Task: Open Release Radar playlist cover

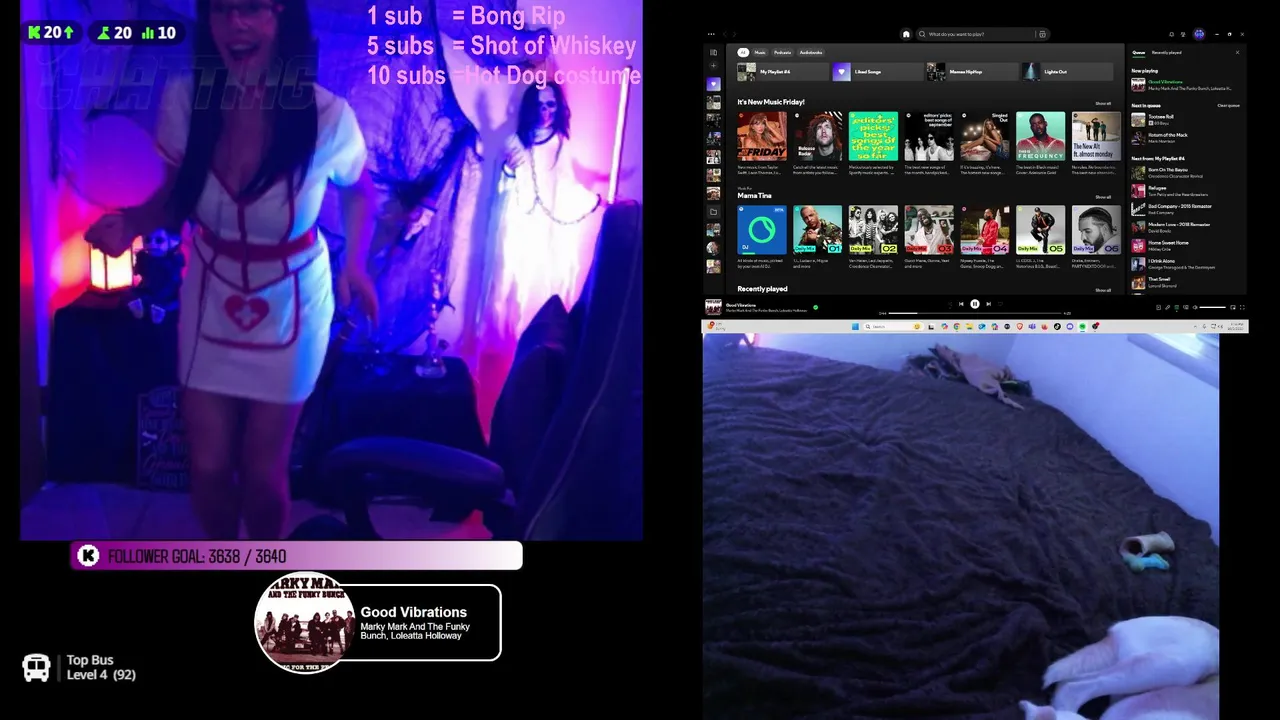Action: 818,136
